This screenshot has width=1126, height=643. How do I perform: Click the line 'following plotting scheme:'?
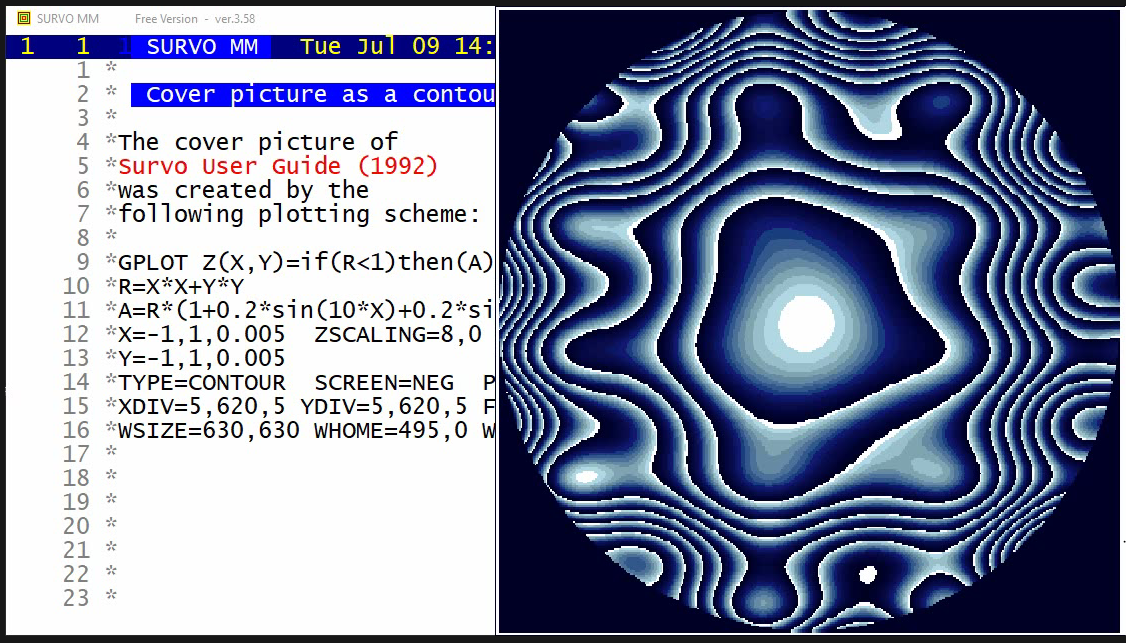[x=299, y=214]
